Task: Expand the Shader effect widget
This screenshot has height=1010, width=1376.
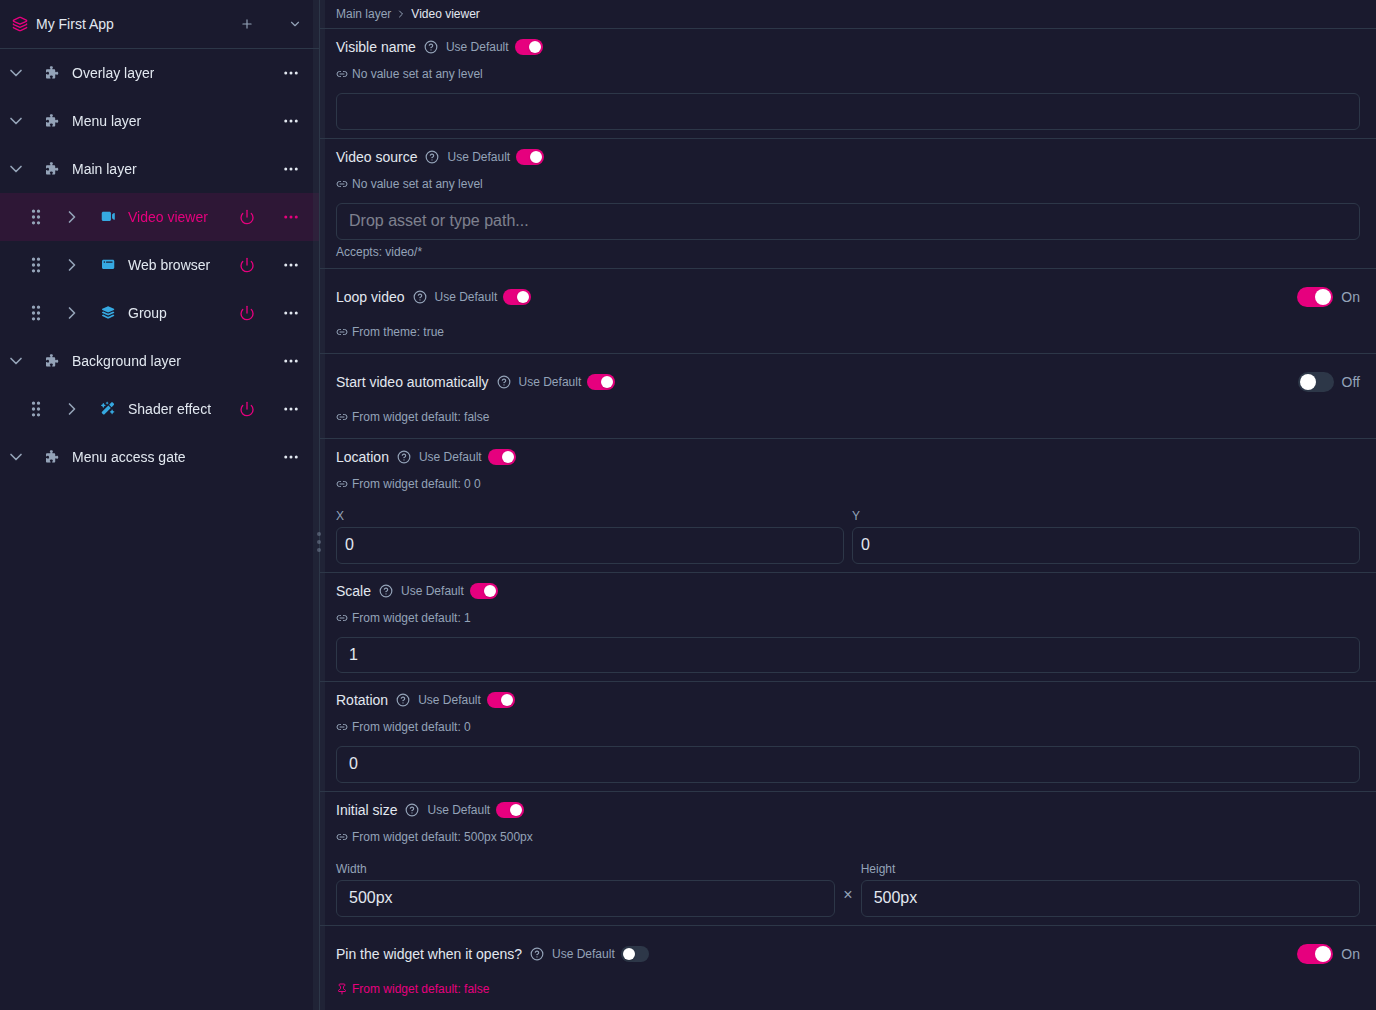Action: tap(72, 409)
